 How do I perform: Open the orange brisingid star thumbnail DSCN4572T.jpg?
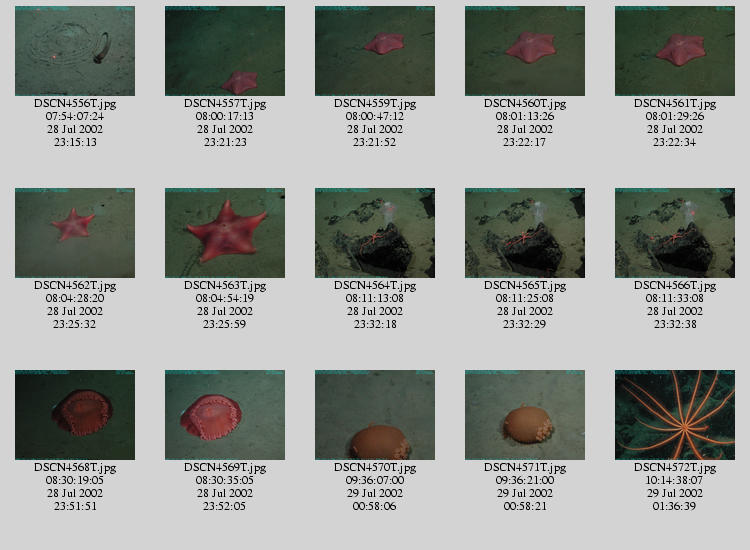pyautogui.click(x=675, y=415)
